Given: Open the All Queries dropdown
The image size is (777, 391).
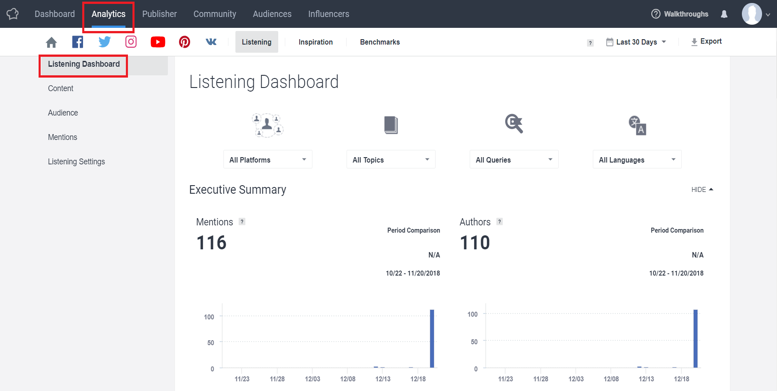Looking at the screenshot, I should point(514,160).
